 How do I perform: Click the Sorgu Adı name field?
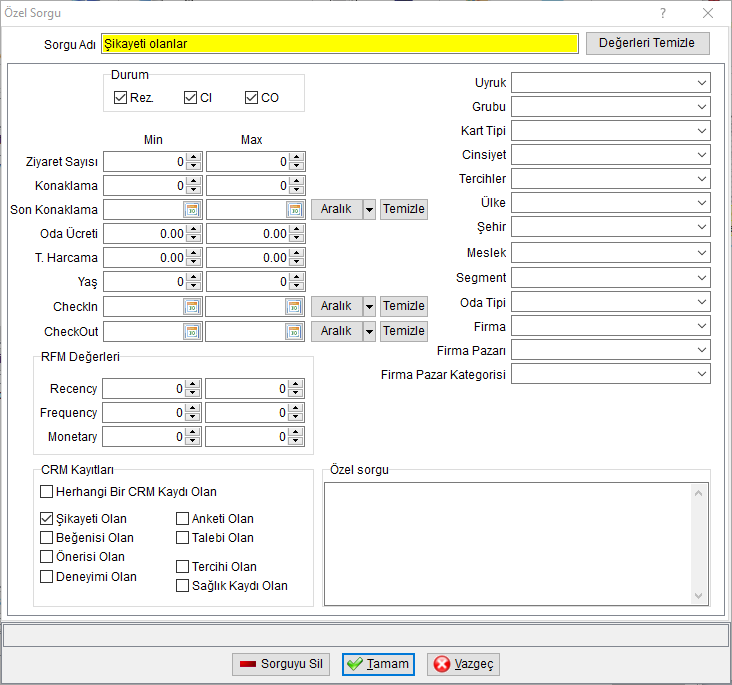pos(340,44)
